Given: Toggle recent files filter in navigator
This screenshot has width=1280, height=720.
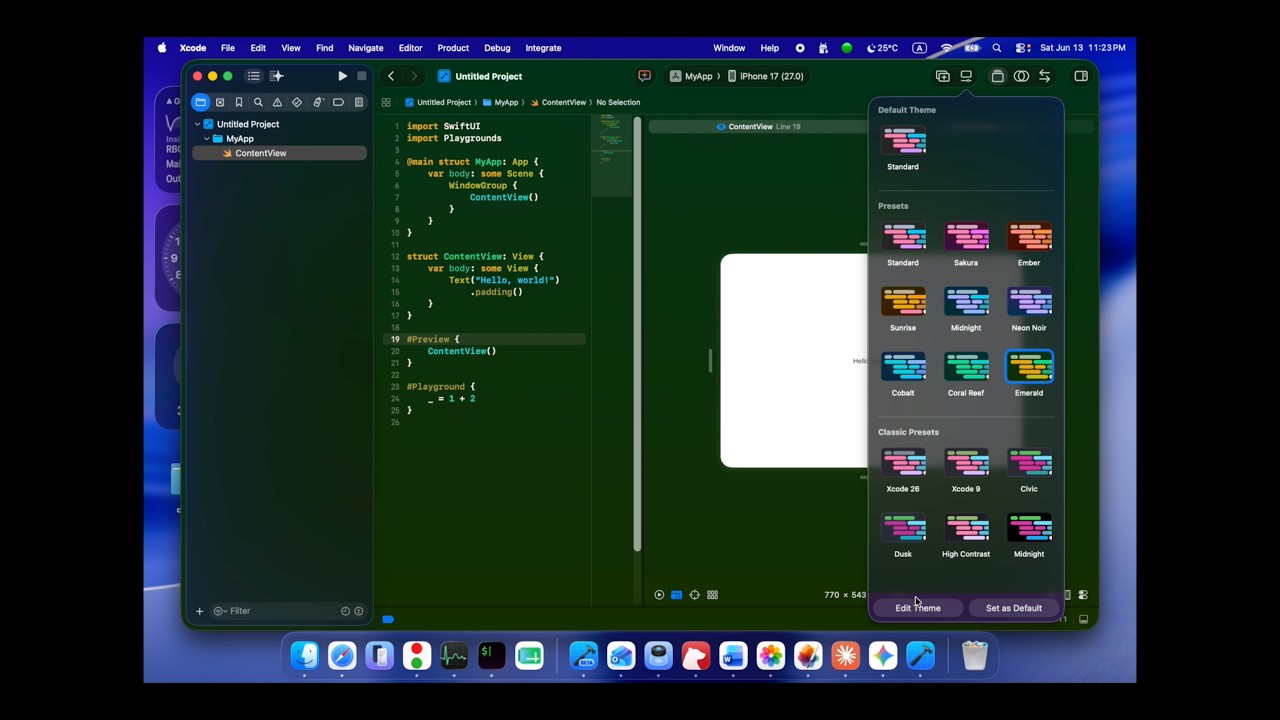Looking at the screenshot, I should tap(345, 611).
